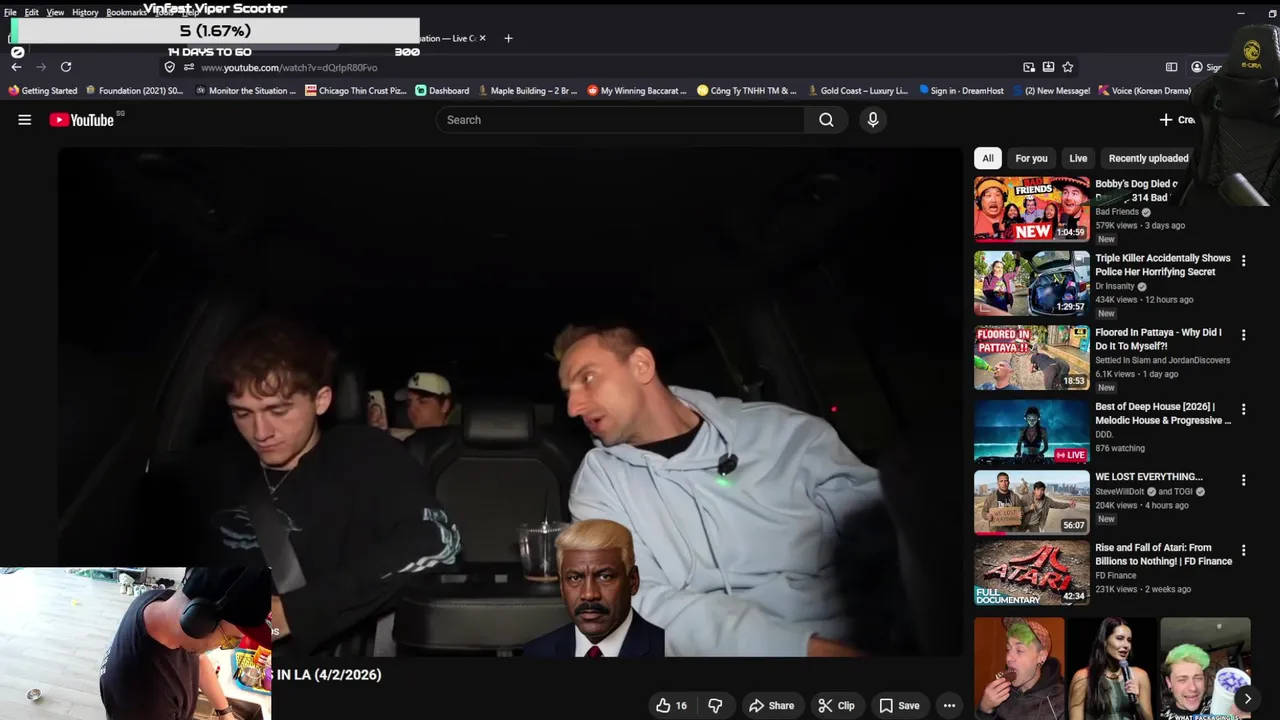Open the Bad Friends video thumbnail
This screenshot has width=1280, height=720.
1032,209
